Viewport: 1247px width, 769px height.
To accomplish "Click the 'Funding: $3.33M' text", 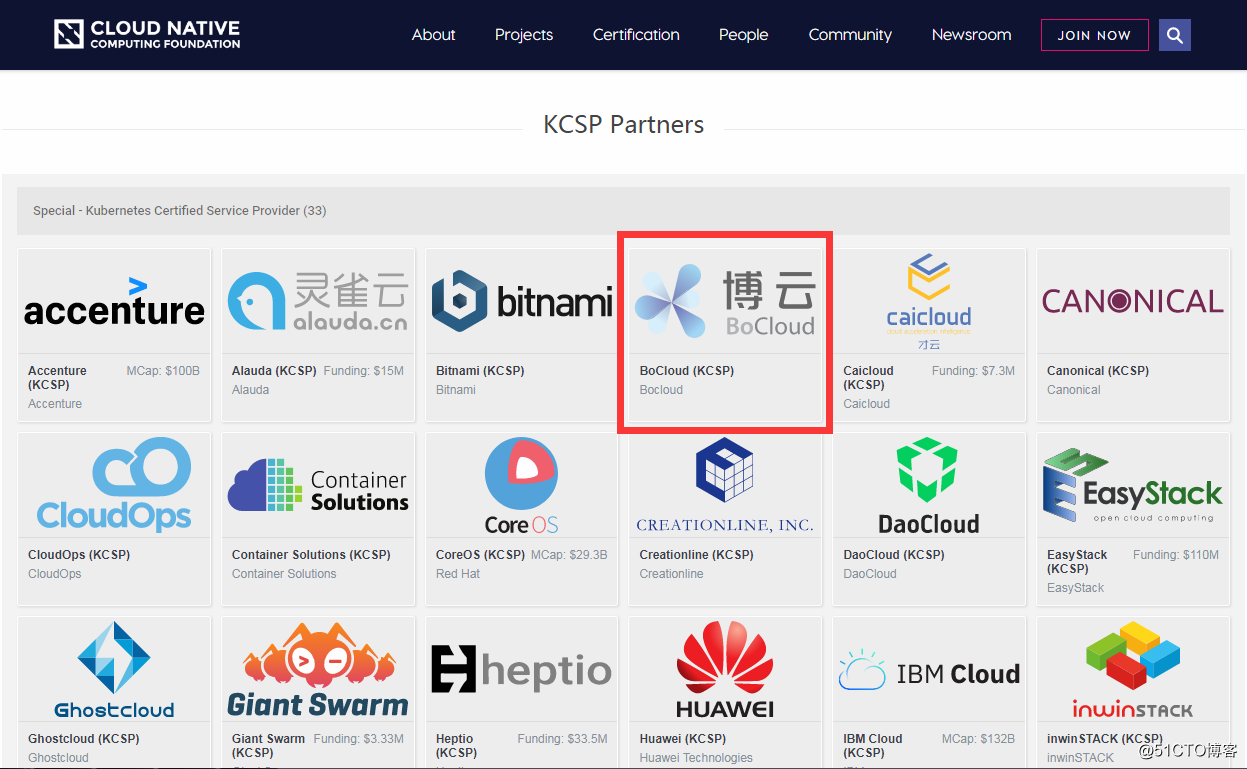I will click(x=359, y=738).
